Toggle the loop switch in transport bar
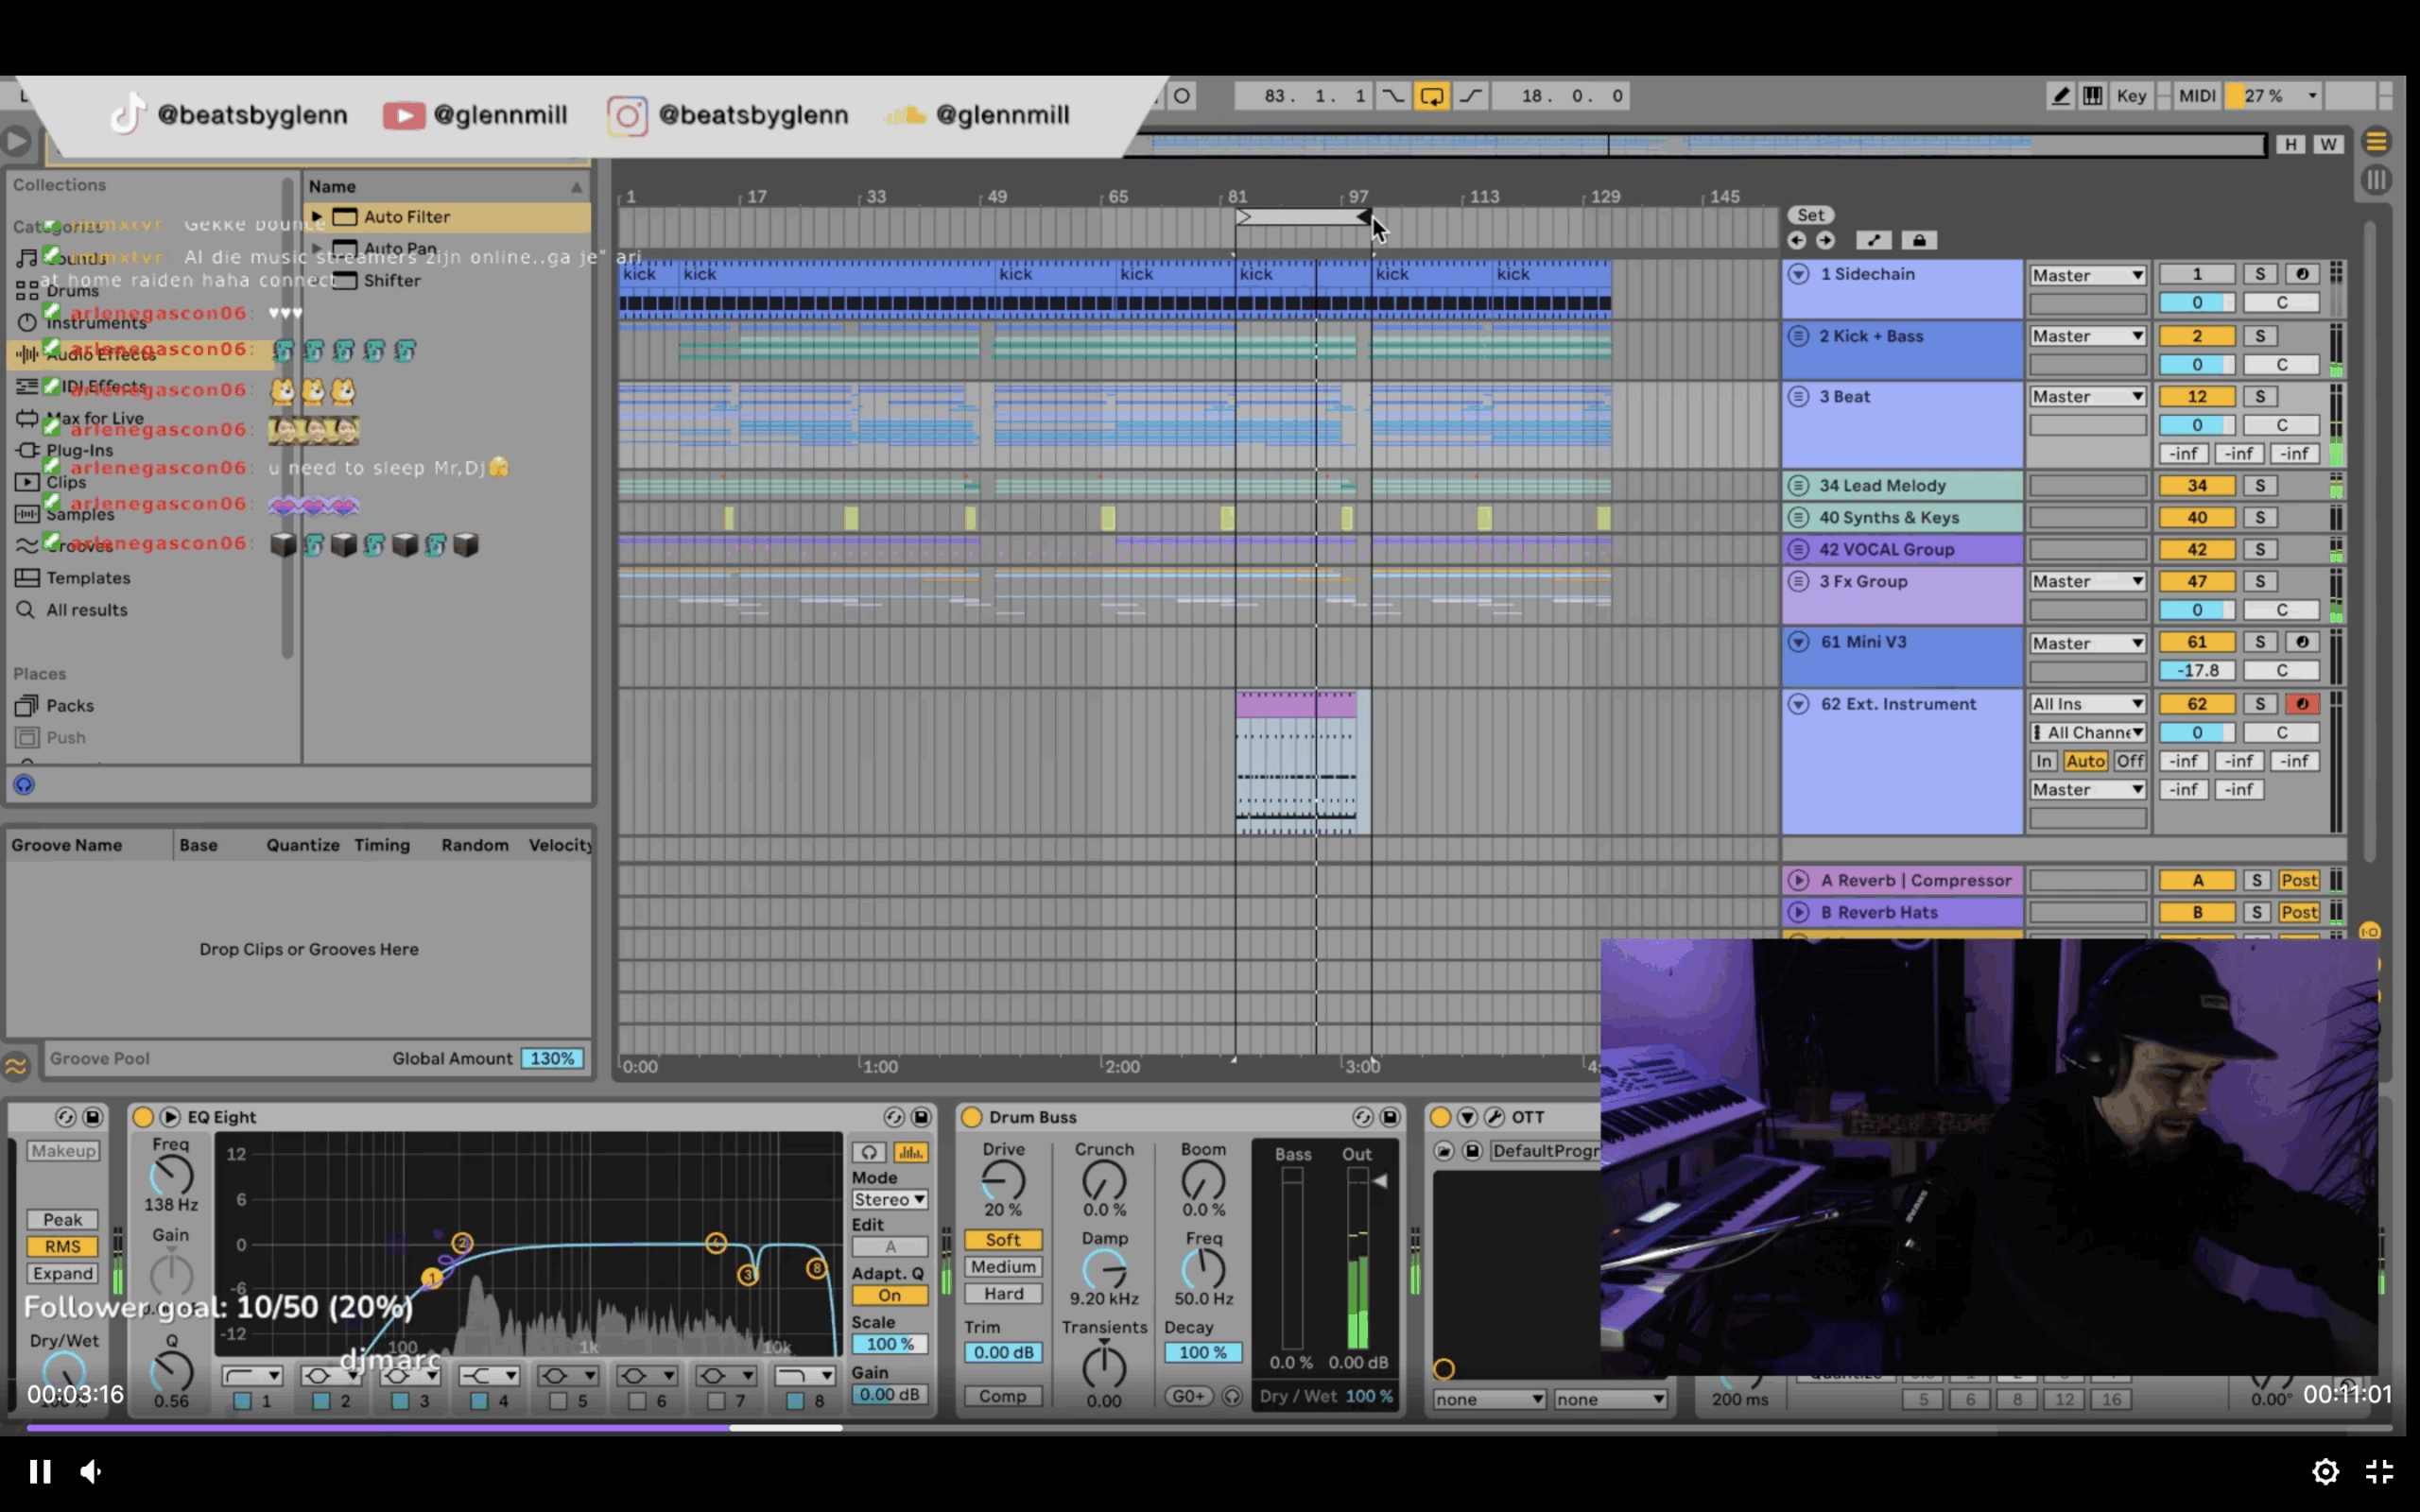This screenshot has width=2420, height=1512. pyautogui.click(x=1431, y=96)
